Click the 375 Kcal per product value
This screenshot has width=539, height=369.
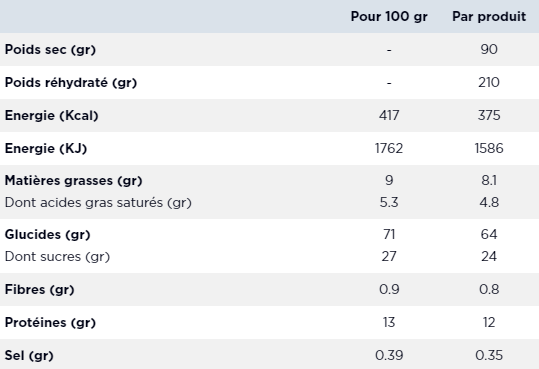489,116
